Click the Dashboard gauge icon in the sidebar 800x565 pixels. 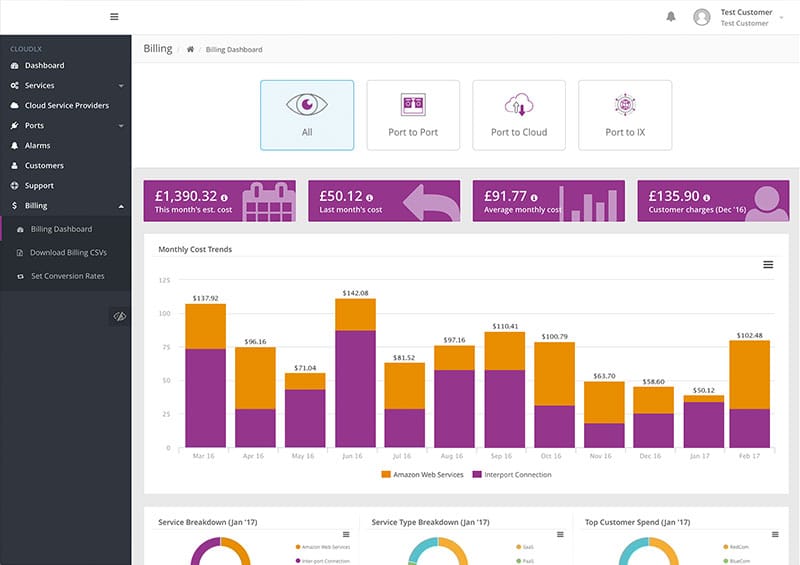pyautogui.click(x=14, y=66)
